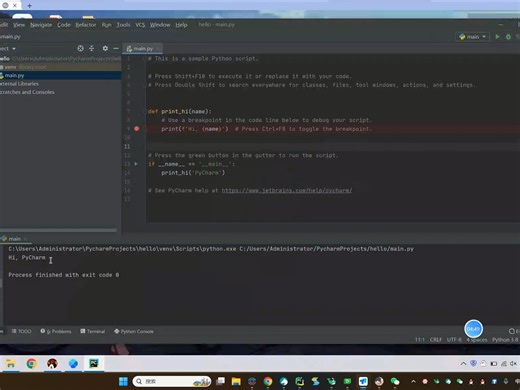The height and width of the screenshot is (390, 520).
Task: Click the 4 spaces indent widget
Action: point(477,340)
